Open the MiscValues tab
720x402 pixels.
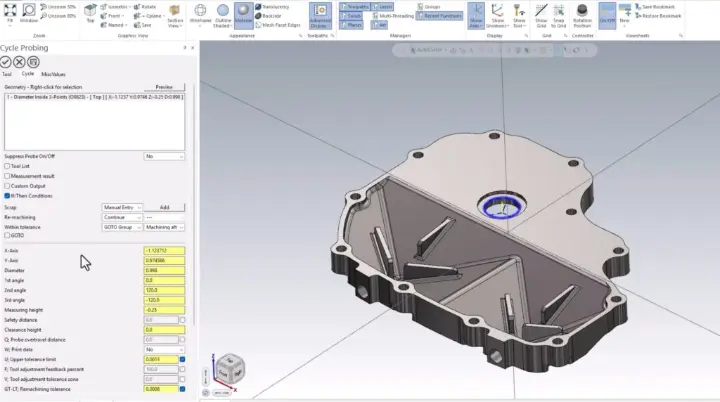pyautogui.click(x=52, y=74)
